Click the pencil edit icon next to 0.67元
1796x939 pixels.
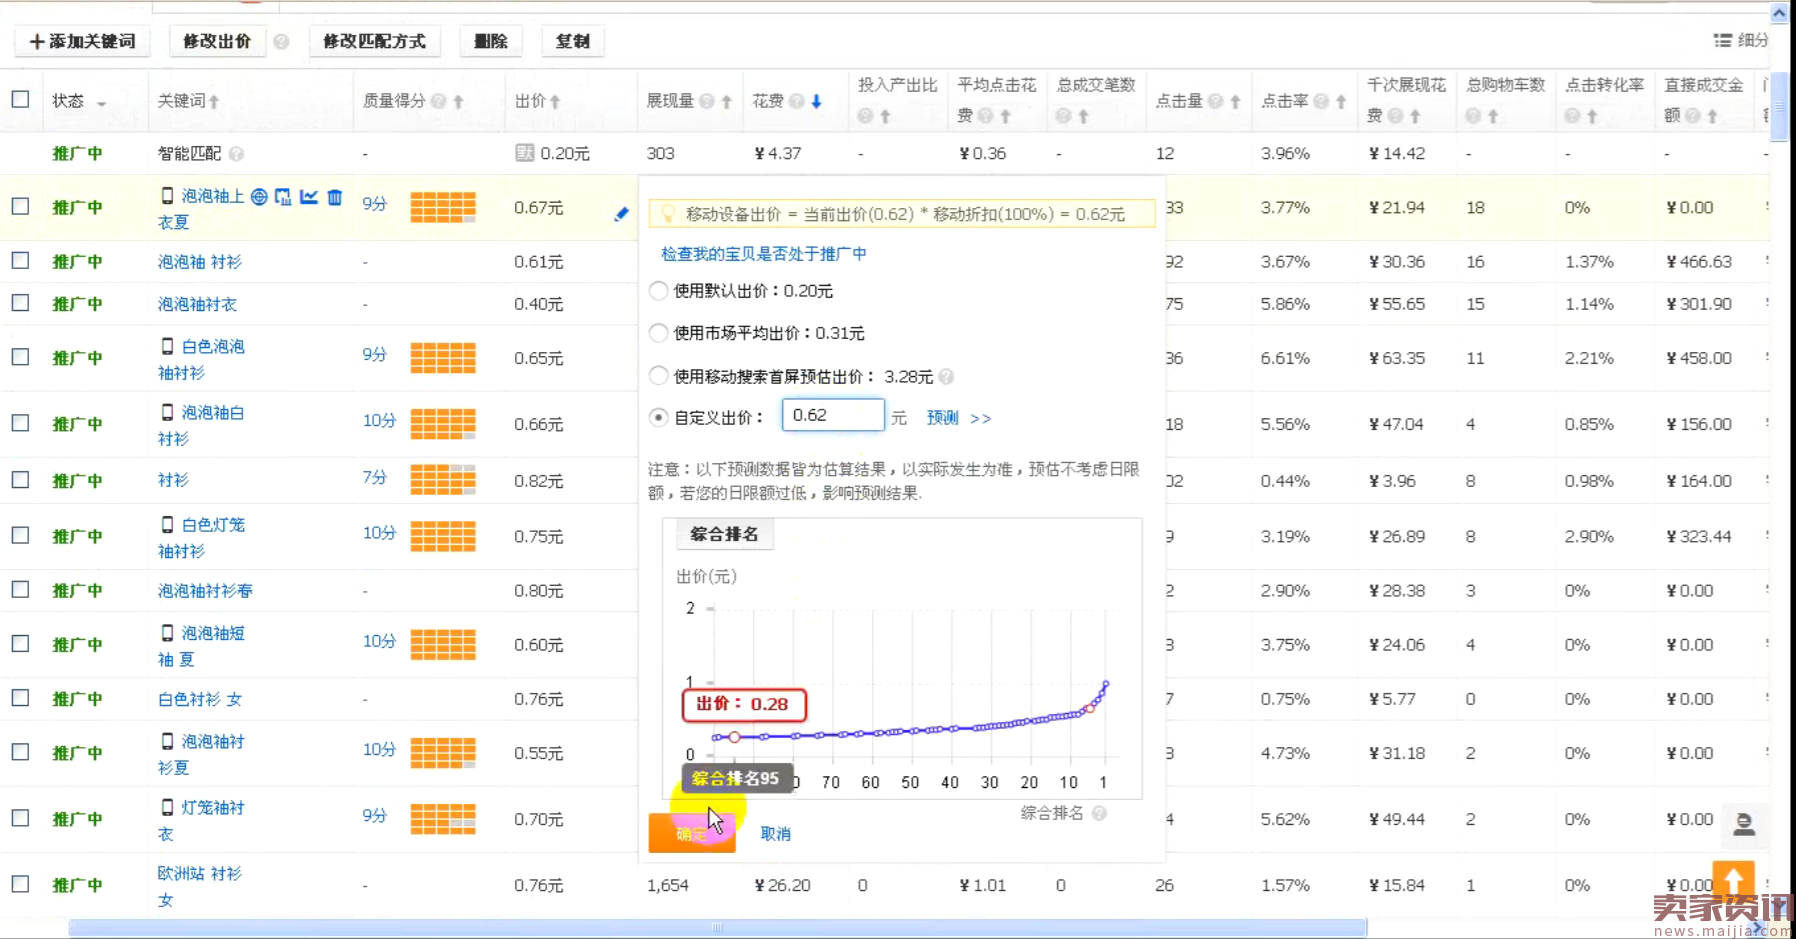coord(621,213)
